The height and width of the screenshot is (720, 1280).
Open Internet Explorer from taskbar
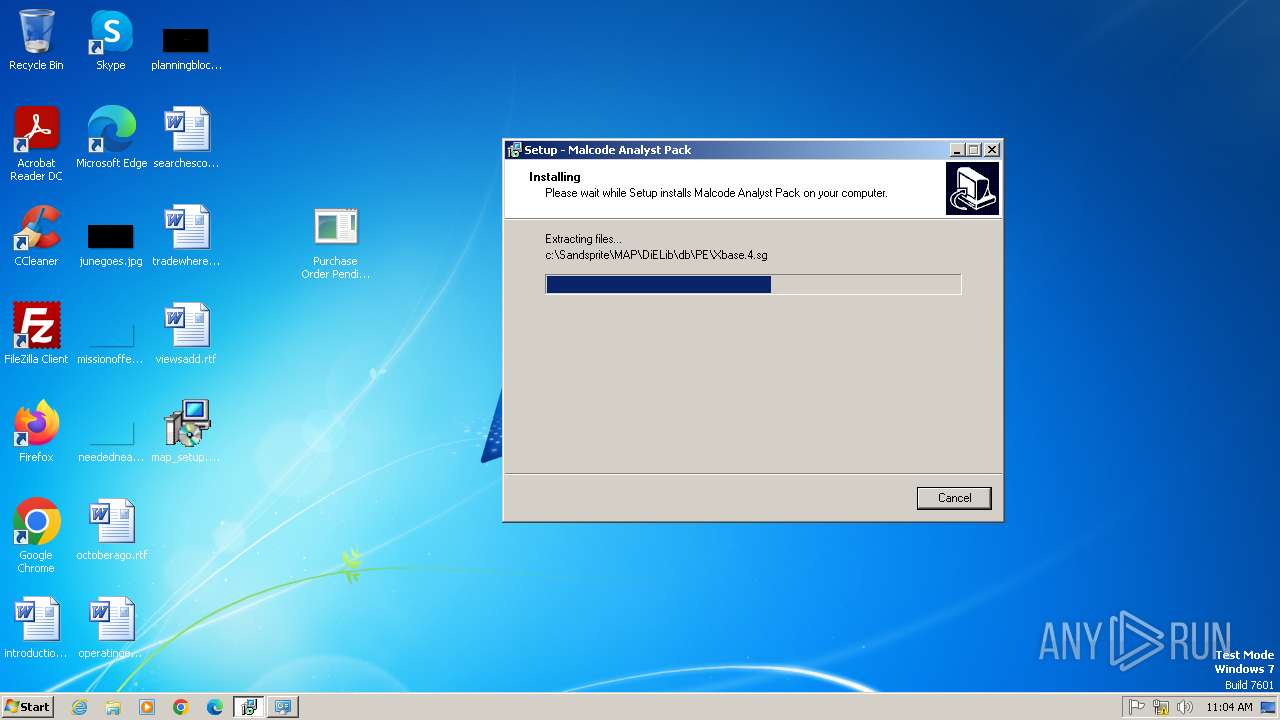click(79, 707)
